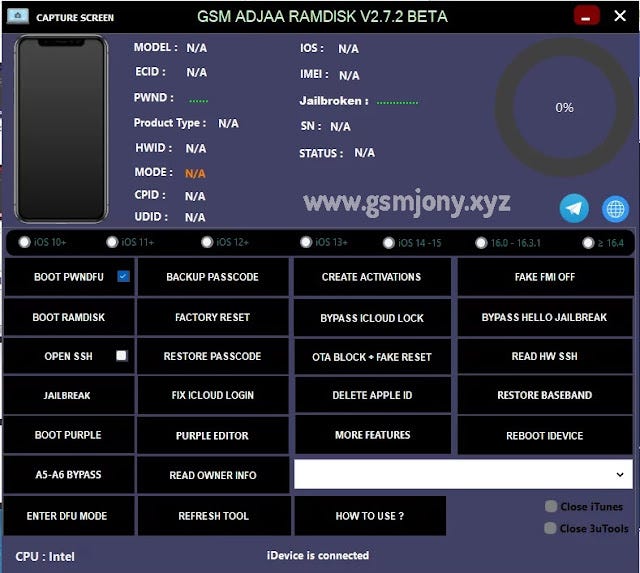Click the REFRESH TOOL button
The image size is (640, 573).
pos(214,516)
